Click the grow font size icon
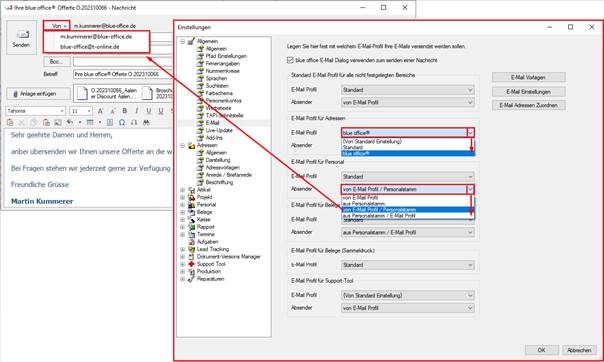604x362 pixels. pyautogui.click(x=101, y=111)
